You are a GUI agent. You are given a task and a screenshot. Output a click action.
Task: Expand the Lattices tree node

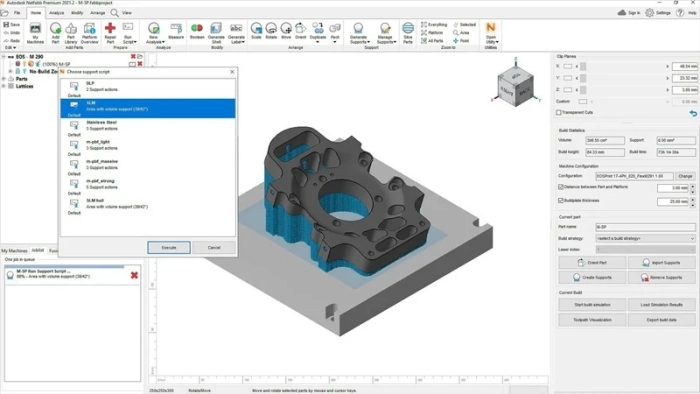coord(4,86)
